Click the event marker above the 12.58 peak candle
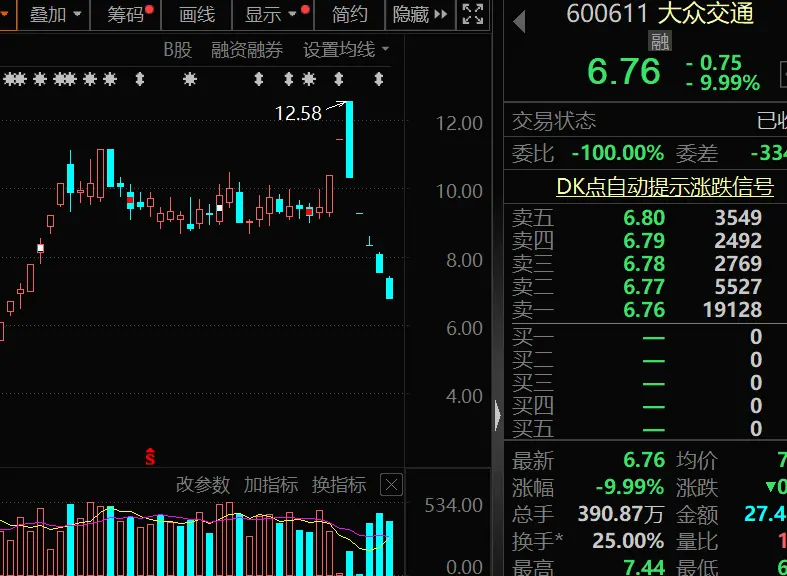The height and width of the screenshot is (576, 787). point(339,79)
